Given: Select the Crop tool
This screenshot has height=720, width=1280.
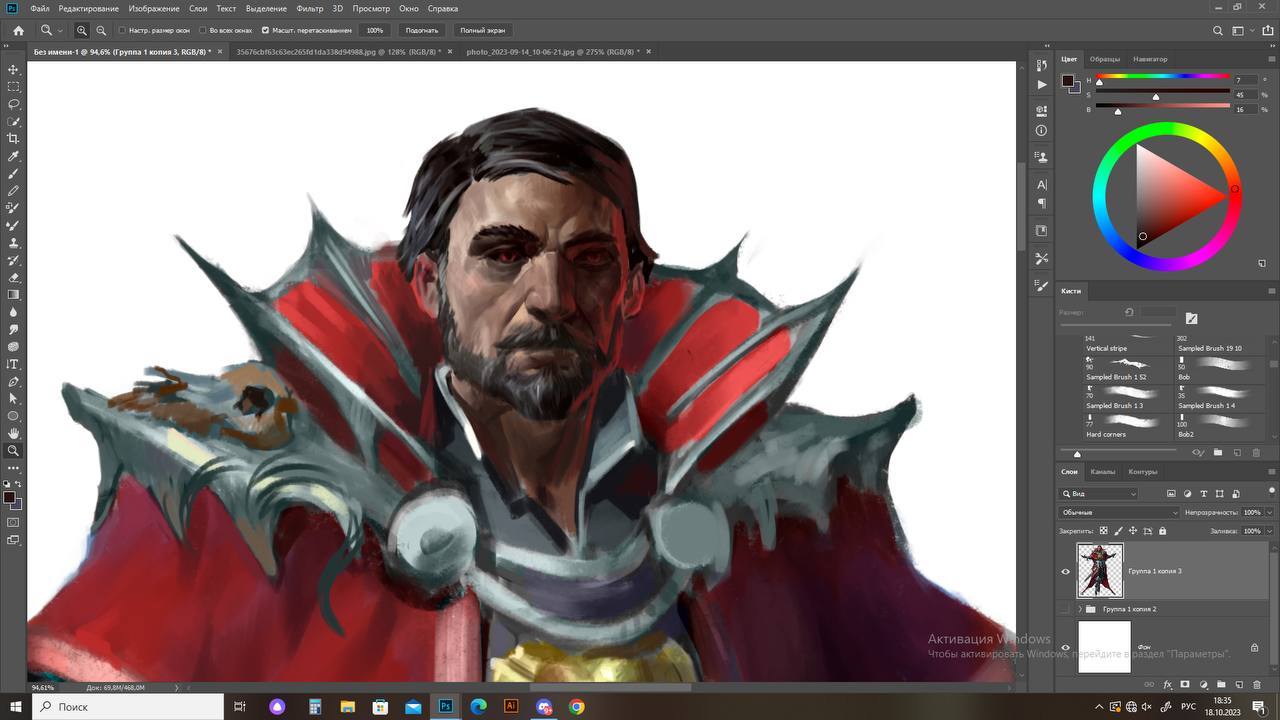Looking at the screenshot, I should tap(13, 139).
